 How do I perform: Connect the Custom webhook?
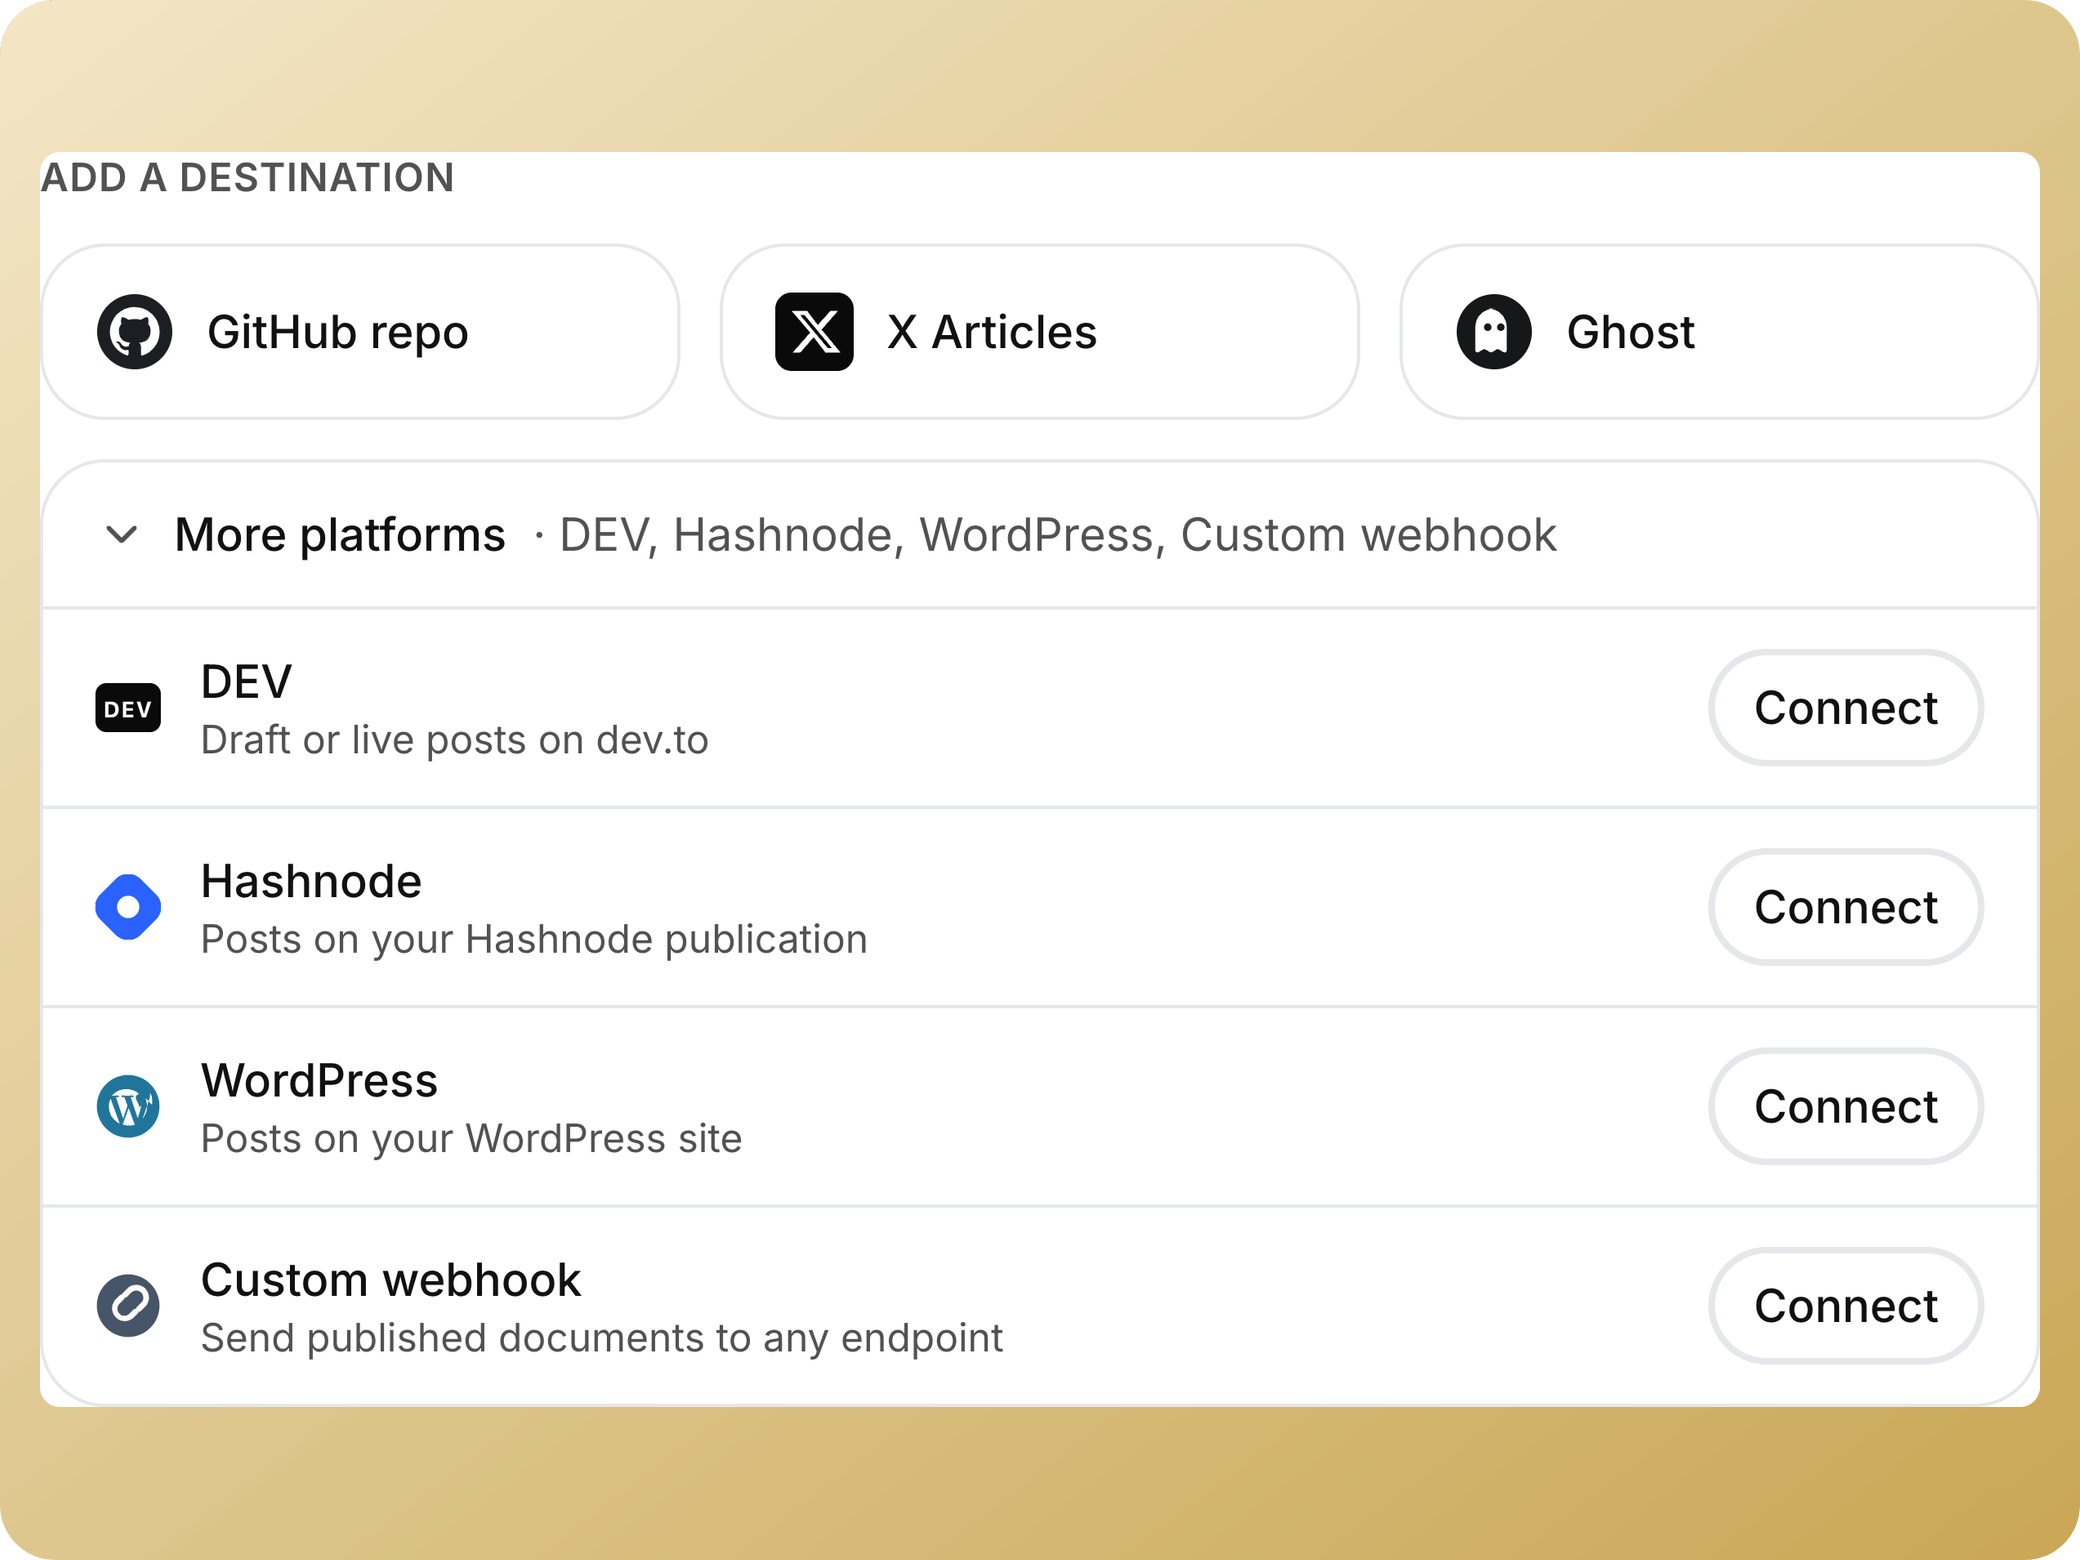(x=1846, y=1305)
